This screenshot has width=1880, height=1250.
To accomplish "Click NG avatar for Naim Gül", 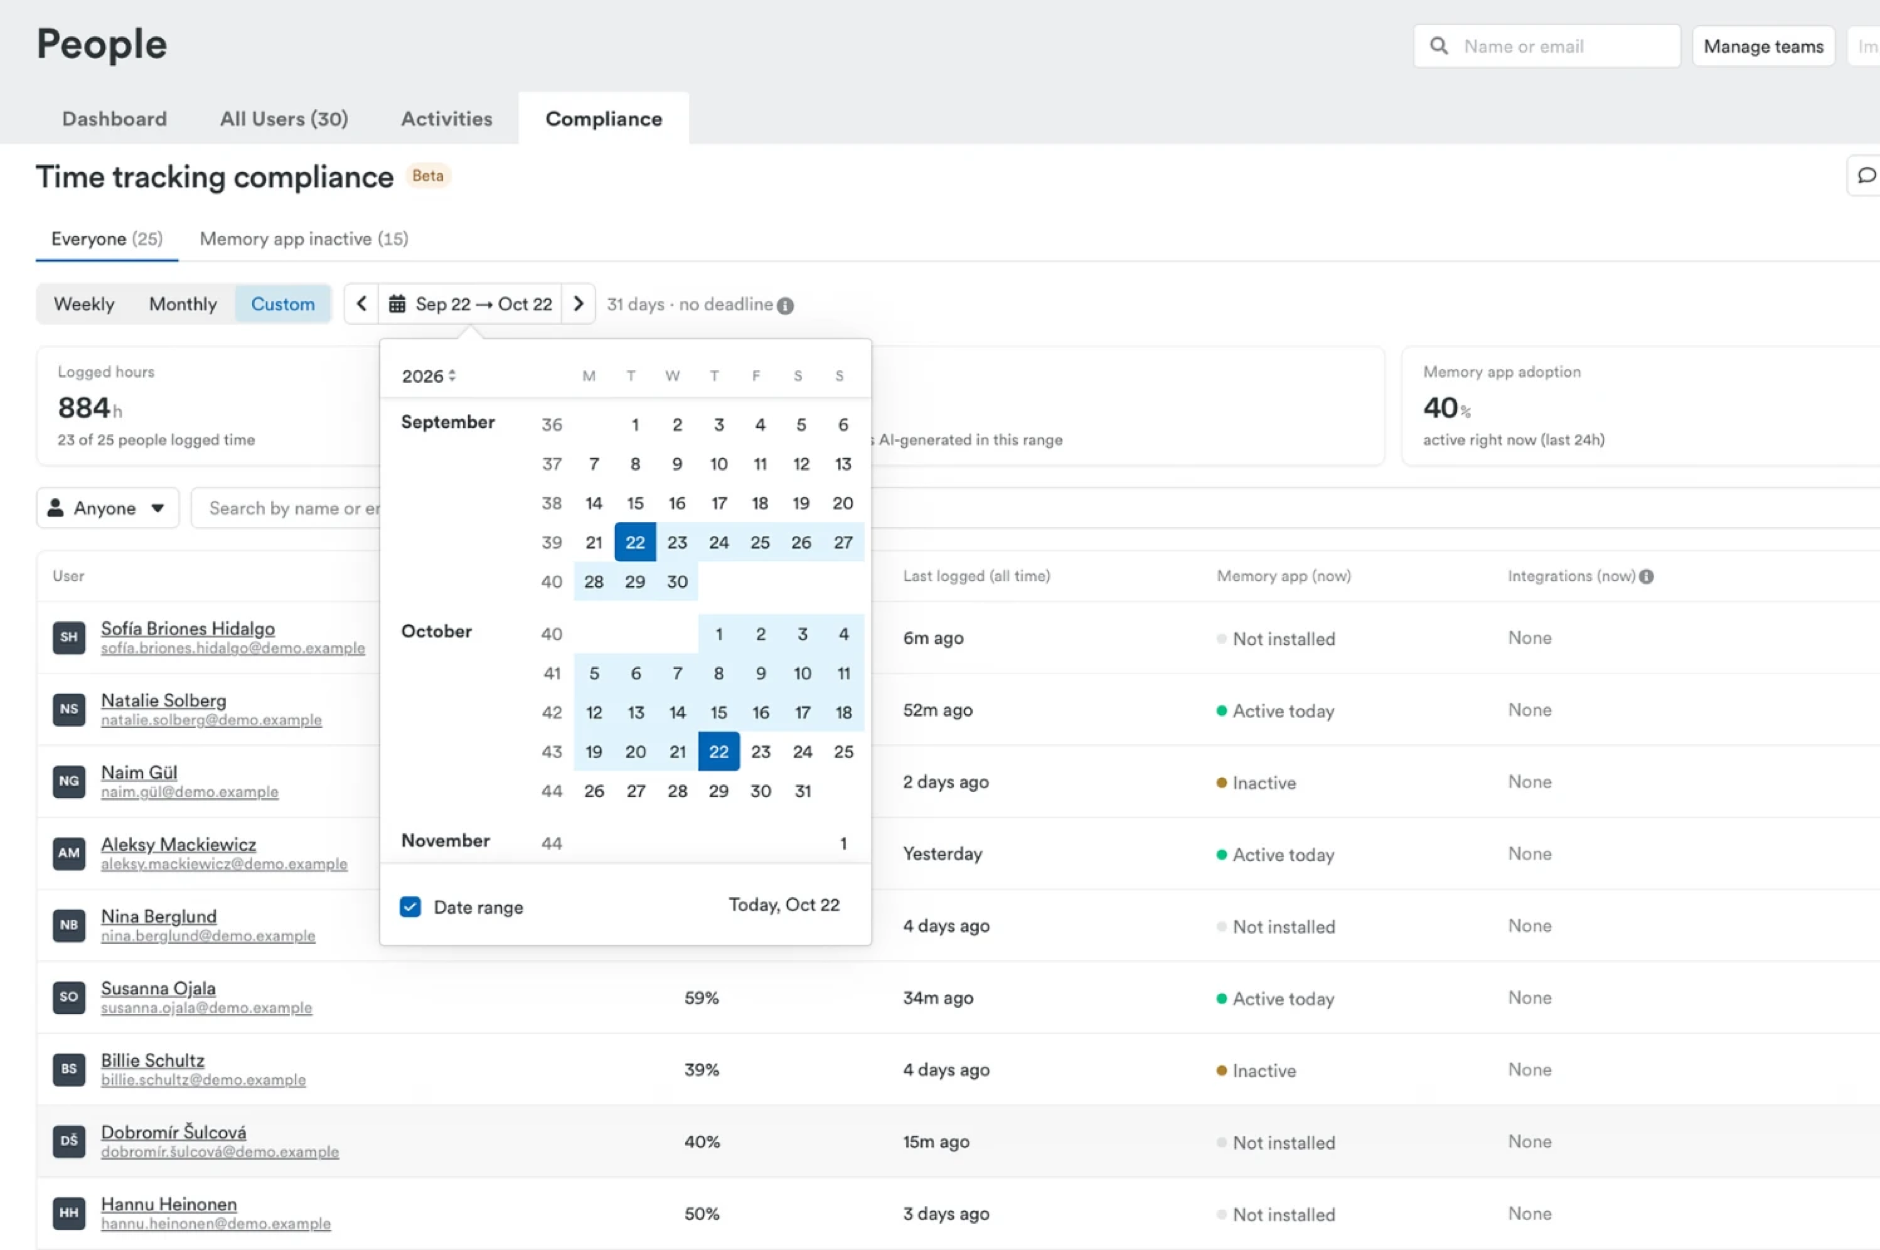I will (x=69, y=781).
